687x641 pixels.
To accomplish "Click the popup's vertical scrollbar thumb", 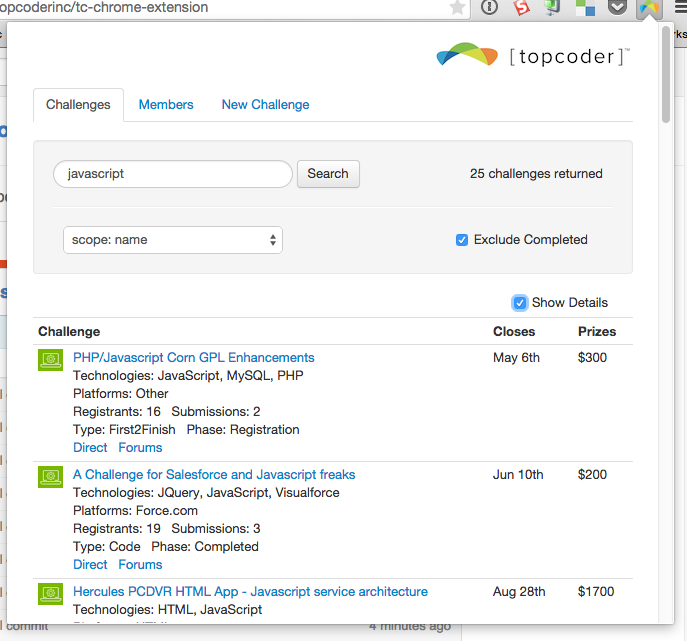I will pos(666,74).
